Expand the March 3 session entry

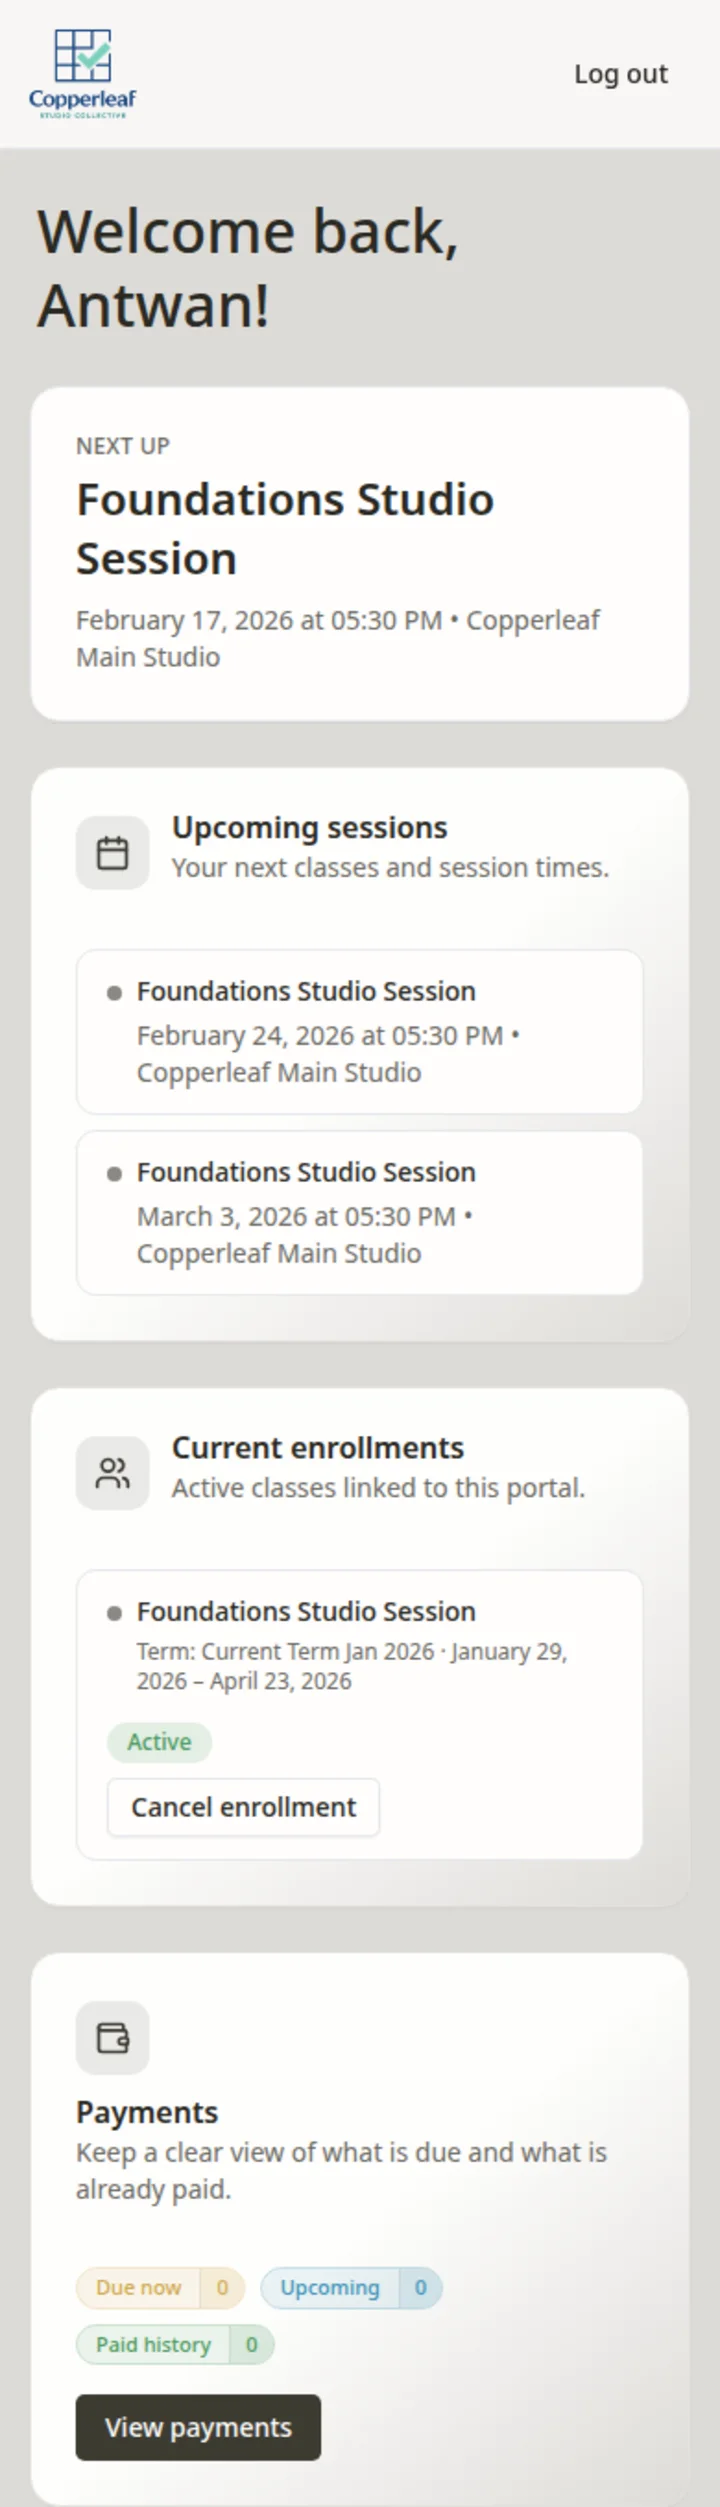pyautogui.click(x=358, y=1212)
